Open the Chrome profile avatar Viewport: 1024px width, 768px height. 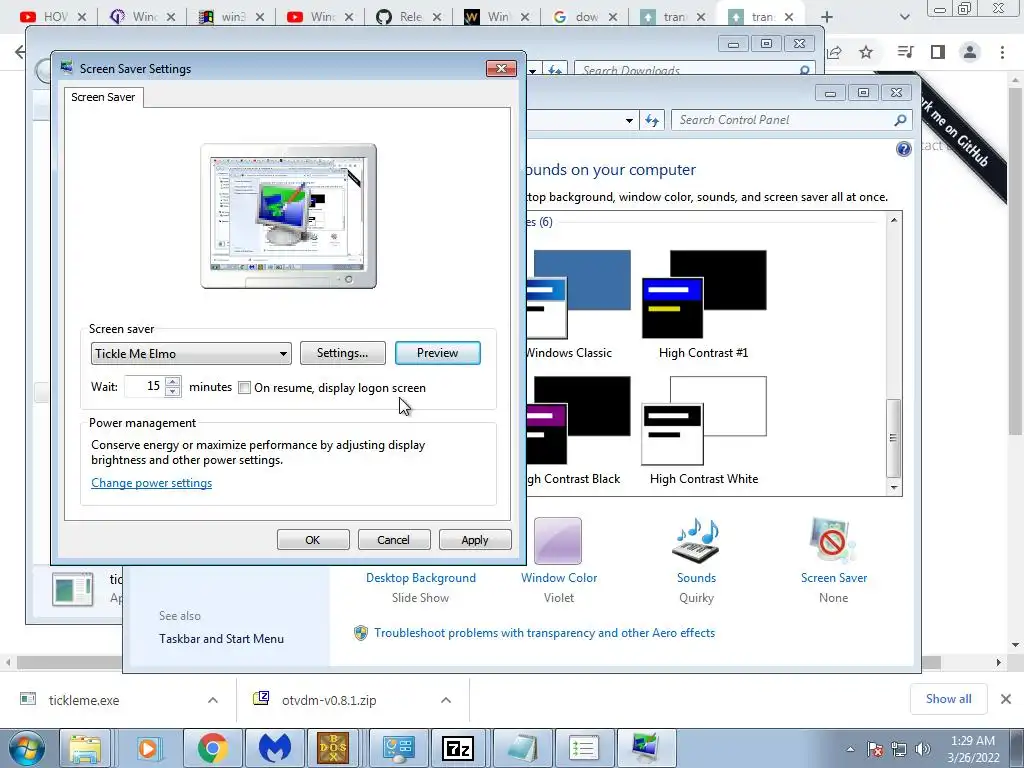pos(970,52)
